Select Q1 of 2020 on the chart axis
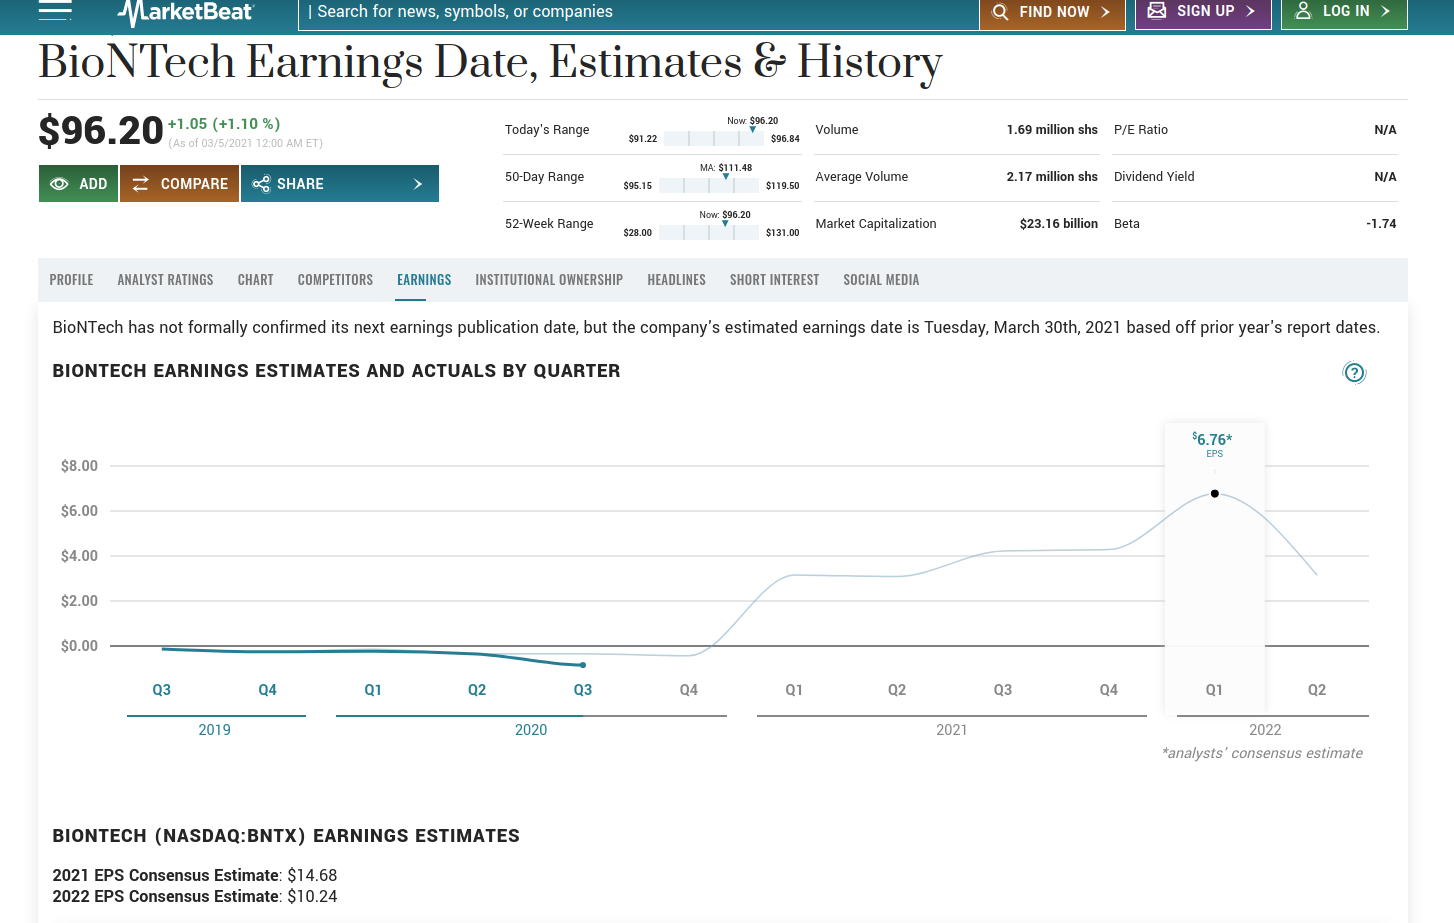Screen dimensions: 1454x923 373,690
